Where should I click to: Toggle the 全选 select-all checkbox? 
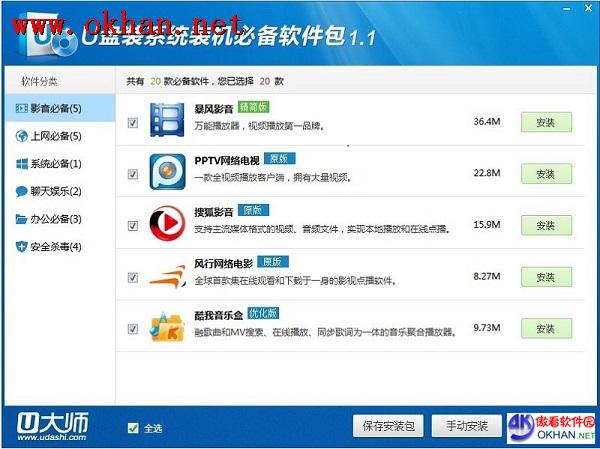(x=133, y=428)
